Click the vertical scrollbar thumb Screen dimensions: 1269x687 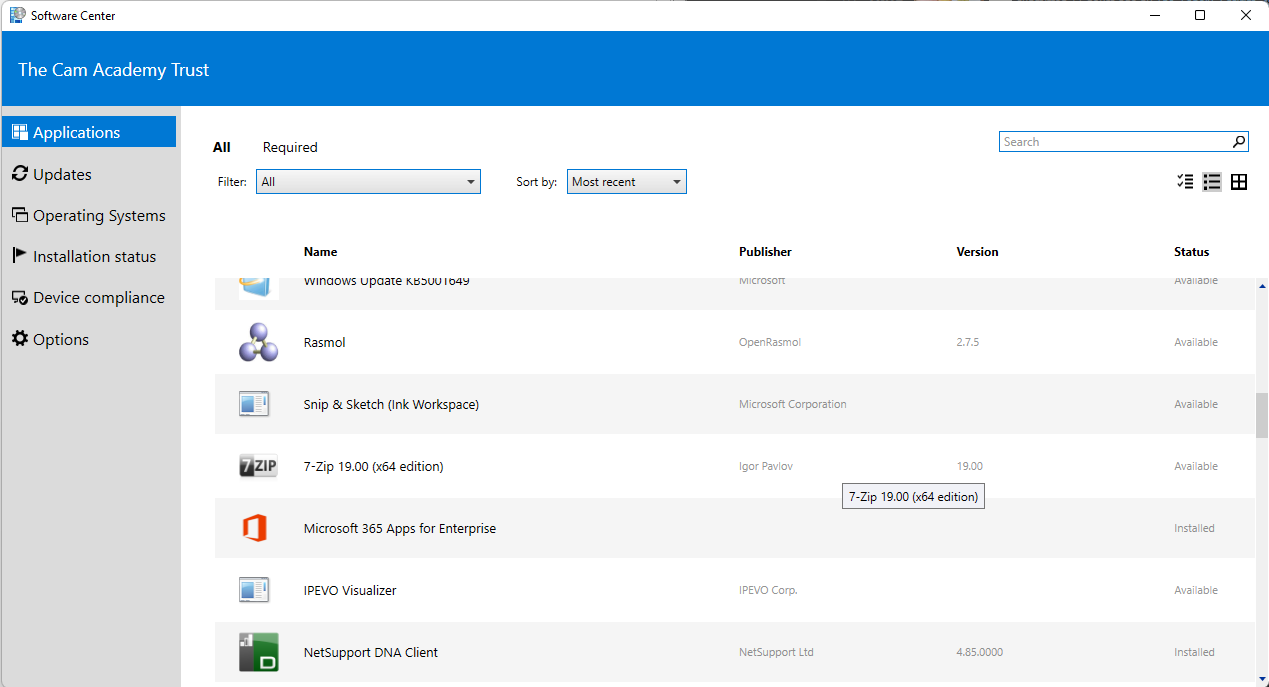pos(1261,415)
